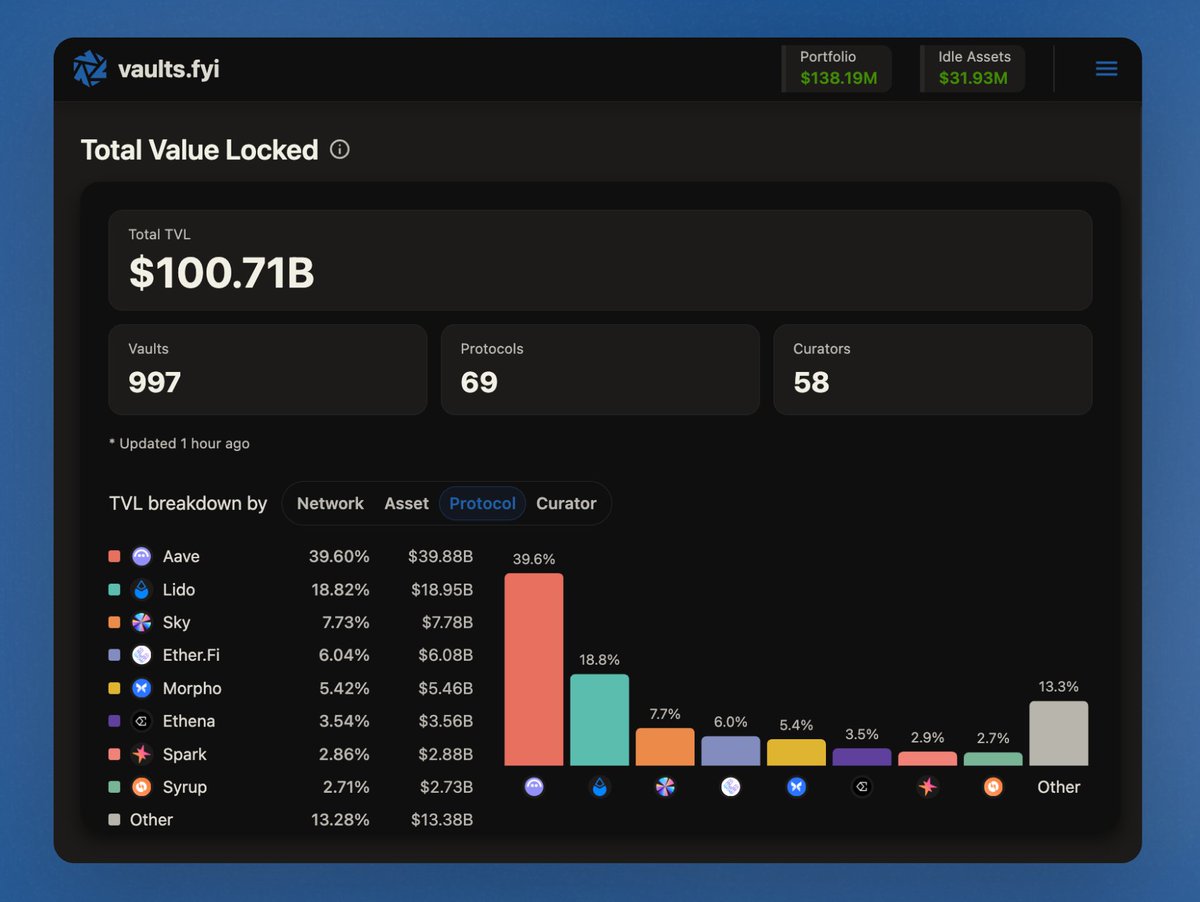
Task: Select the Lido droplet icon
Action: (141, 589)
